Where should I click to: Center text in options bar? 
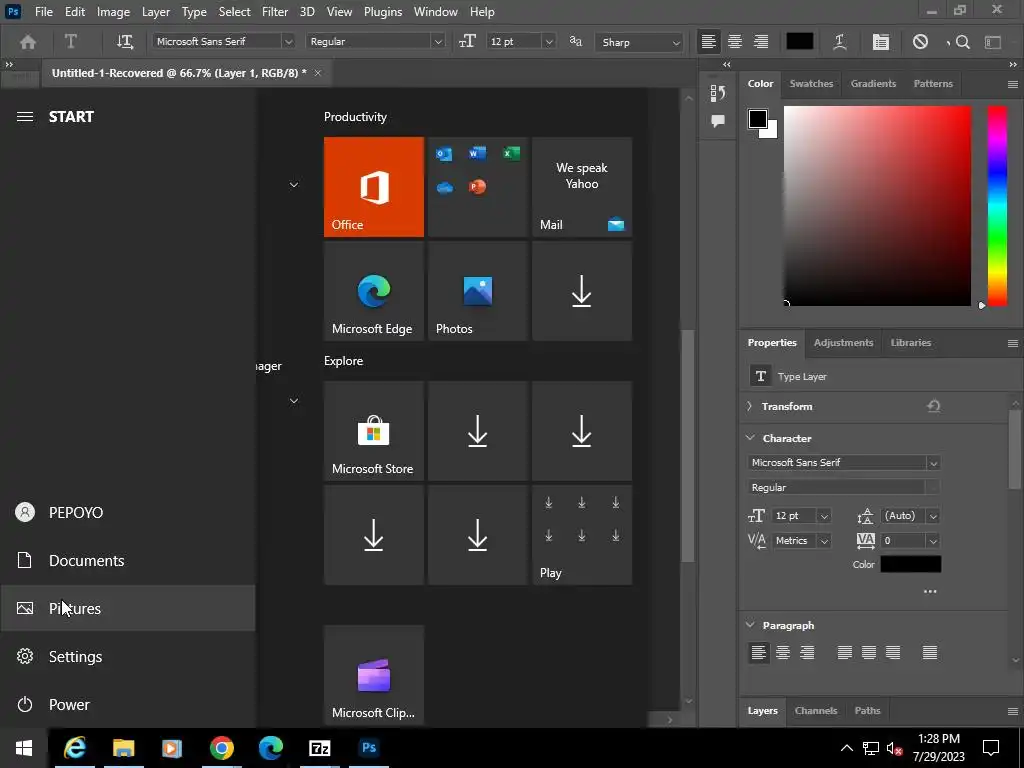[735, 42]
